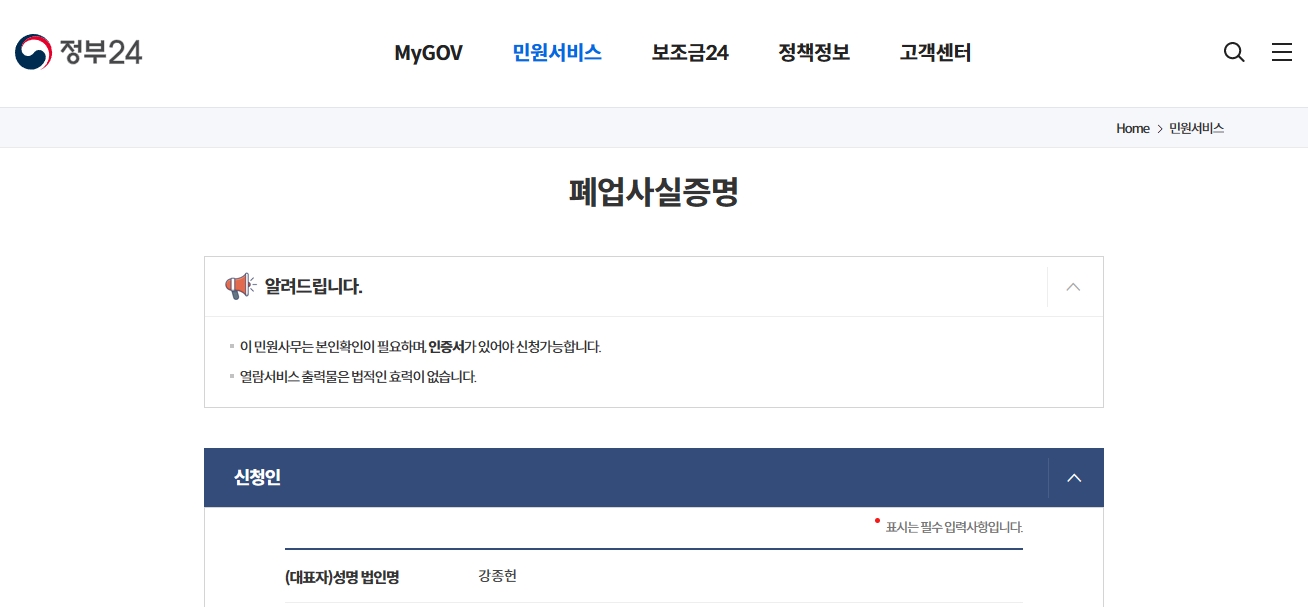
Task: Click the (대표자)성명 법인명 label
Action: [x=342, y=578]
